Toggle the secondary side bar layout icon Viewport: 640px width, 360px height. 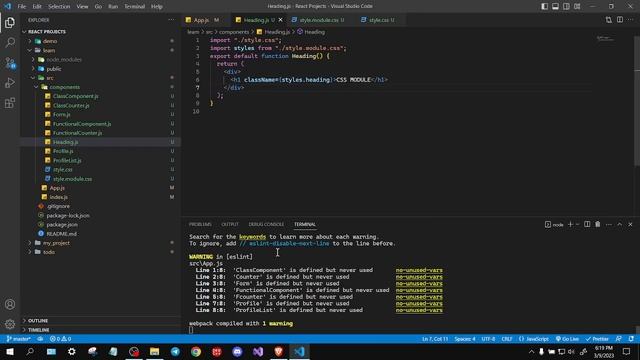[x=566, y=6]
